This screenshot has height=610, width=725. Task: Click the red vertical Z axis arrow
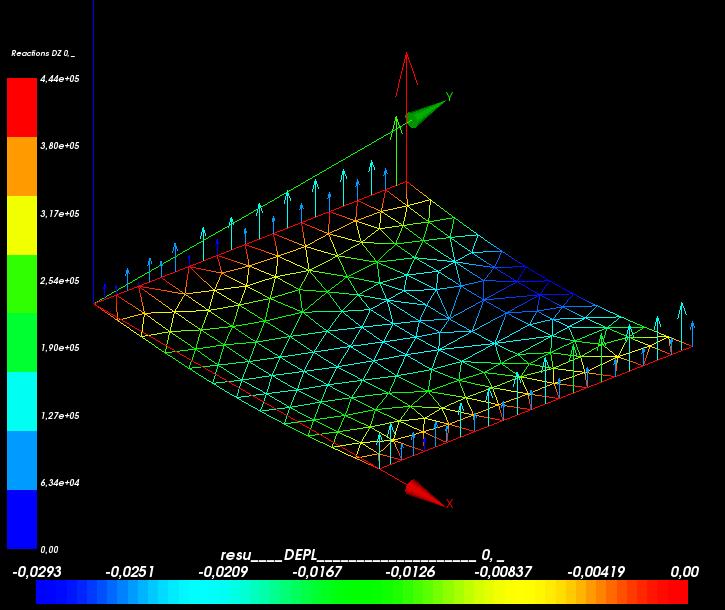point(406,117)
